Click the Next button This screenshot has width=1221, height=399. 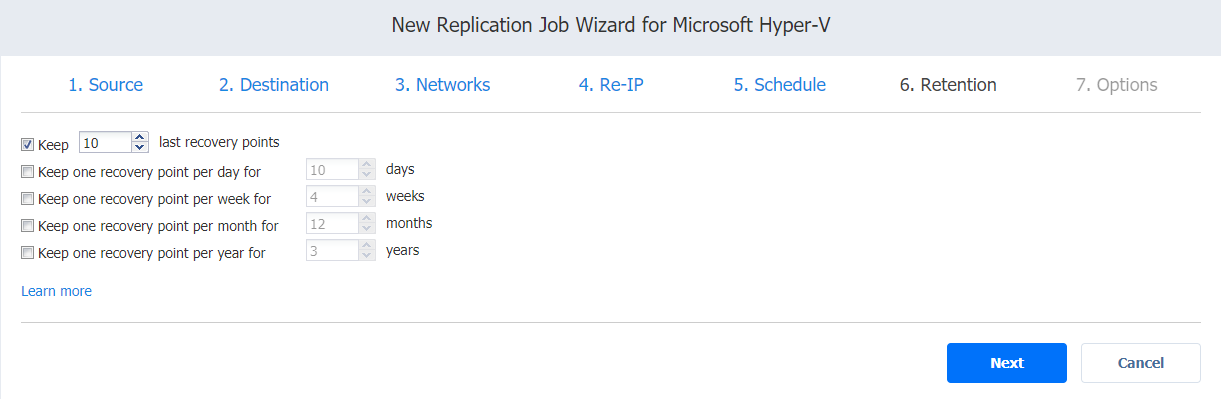point(1007,363)
